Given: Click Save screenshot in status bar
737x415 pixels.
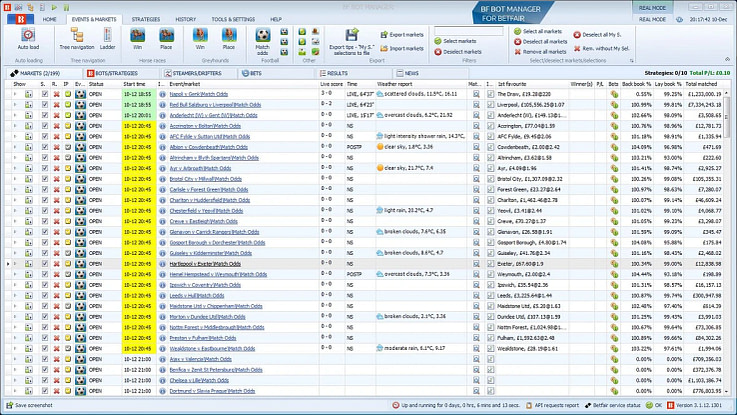Looking at the screenshot, I should [x=29, y=405].
